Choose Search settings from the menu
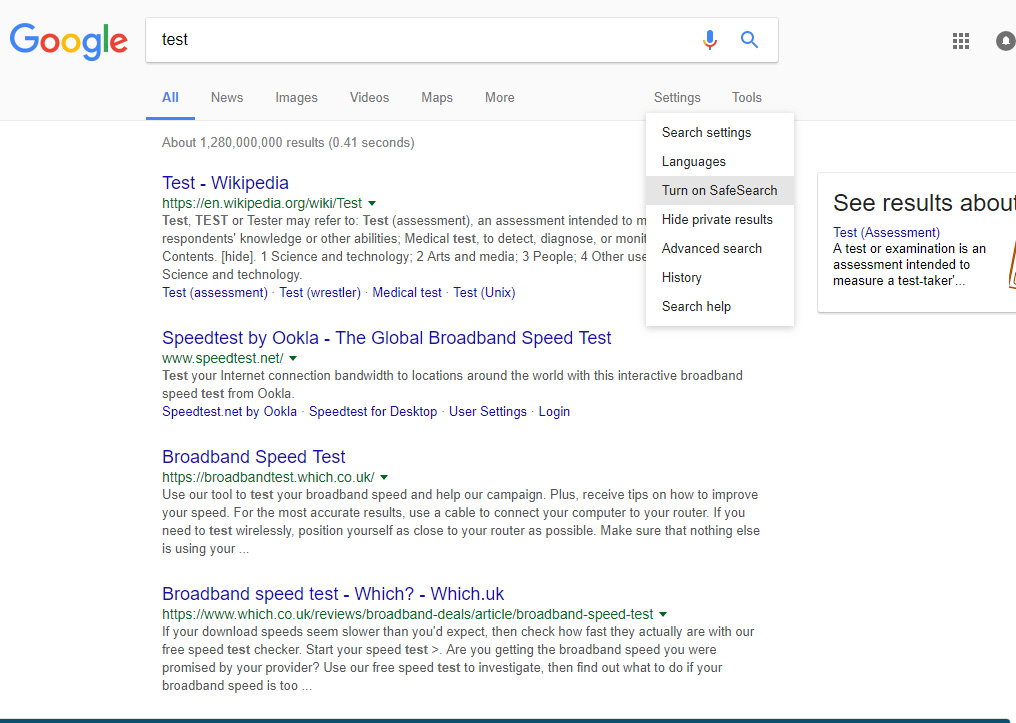Image resolution: width=1016 pixels, height=723 pixels. (720, 133)
